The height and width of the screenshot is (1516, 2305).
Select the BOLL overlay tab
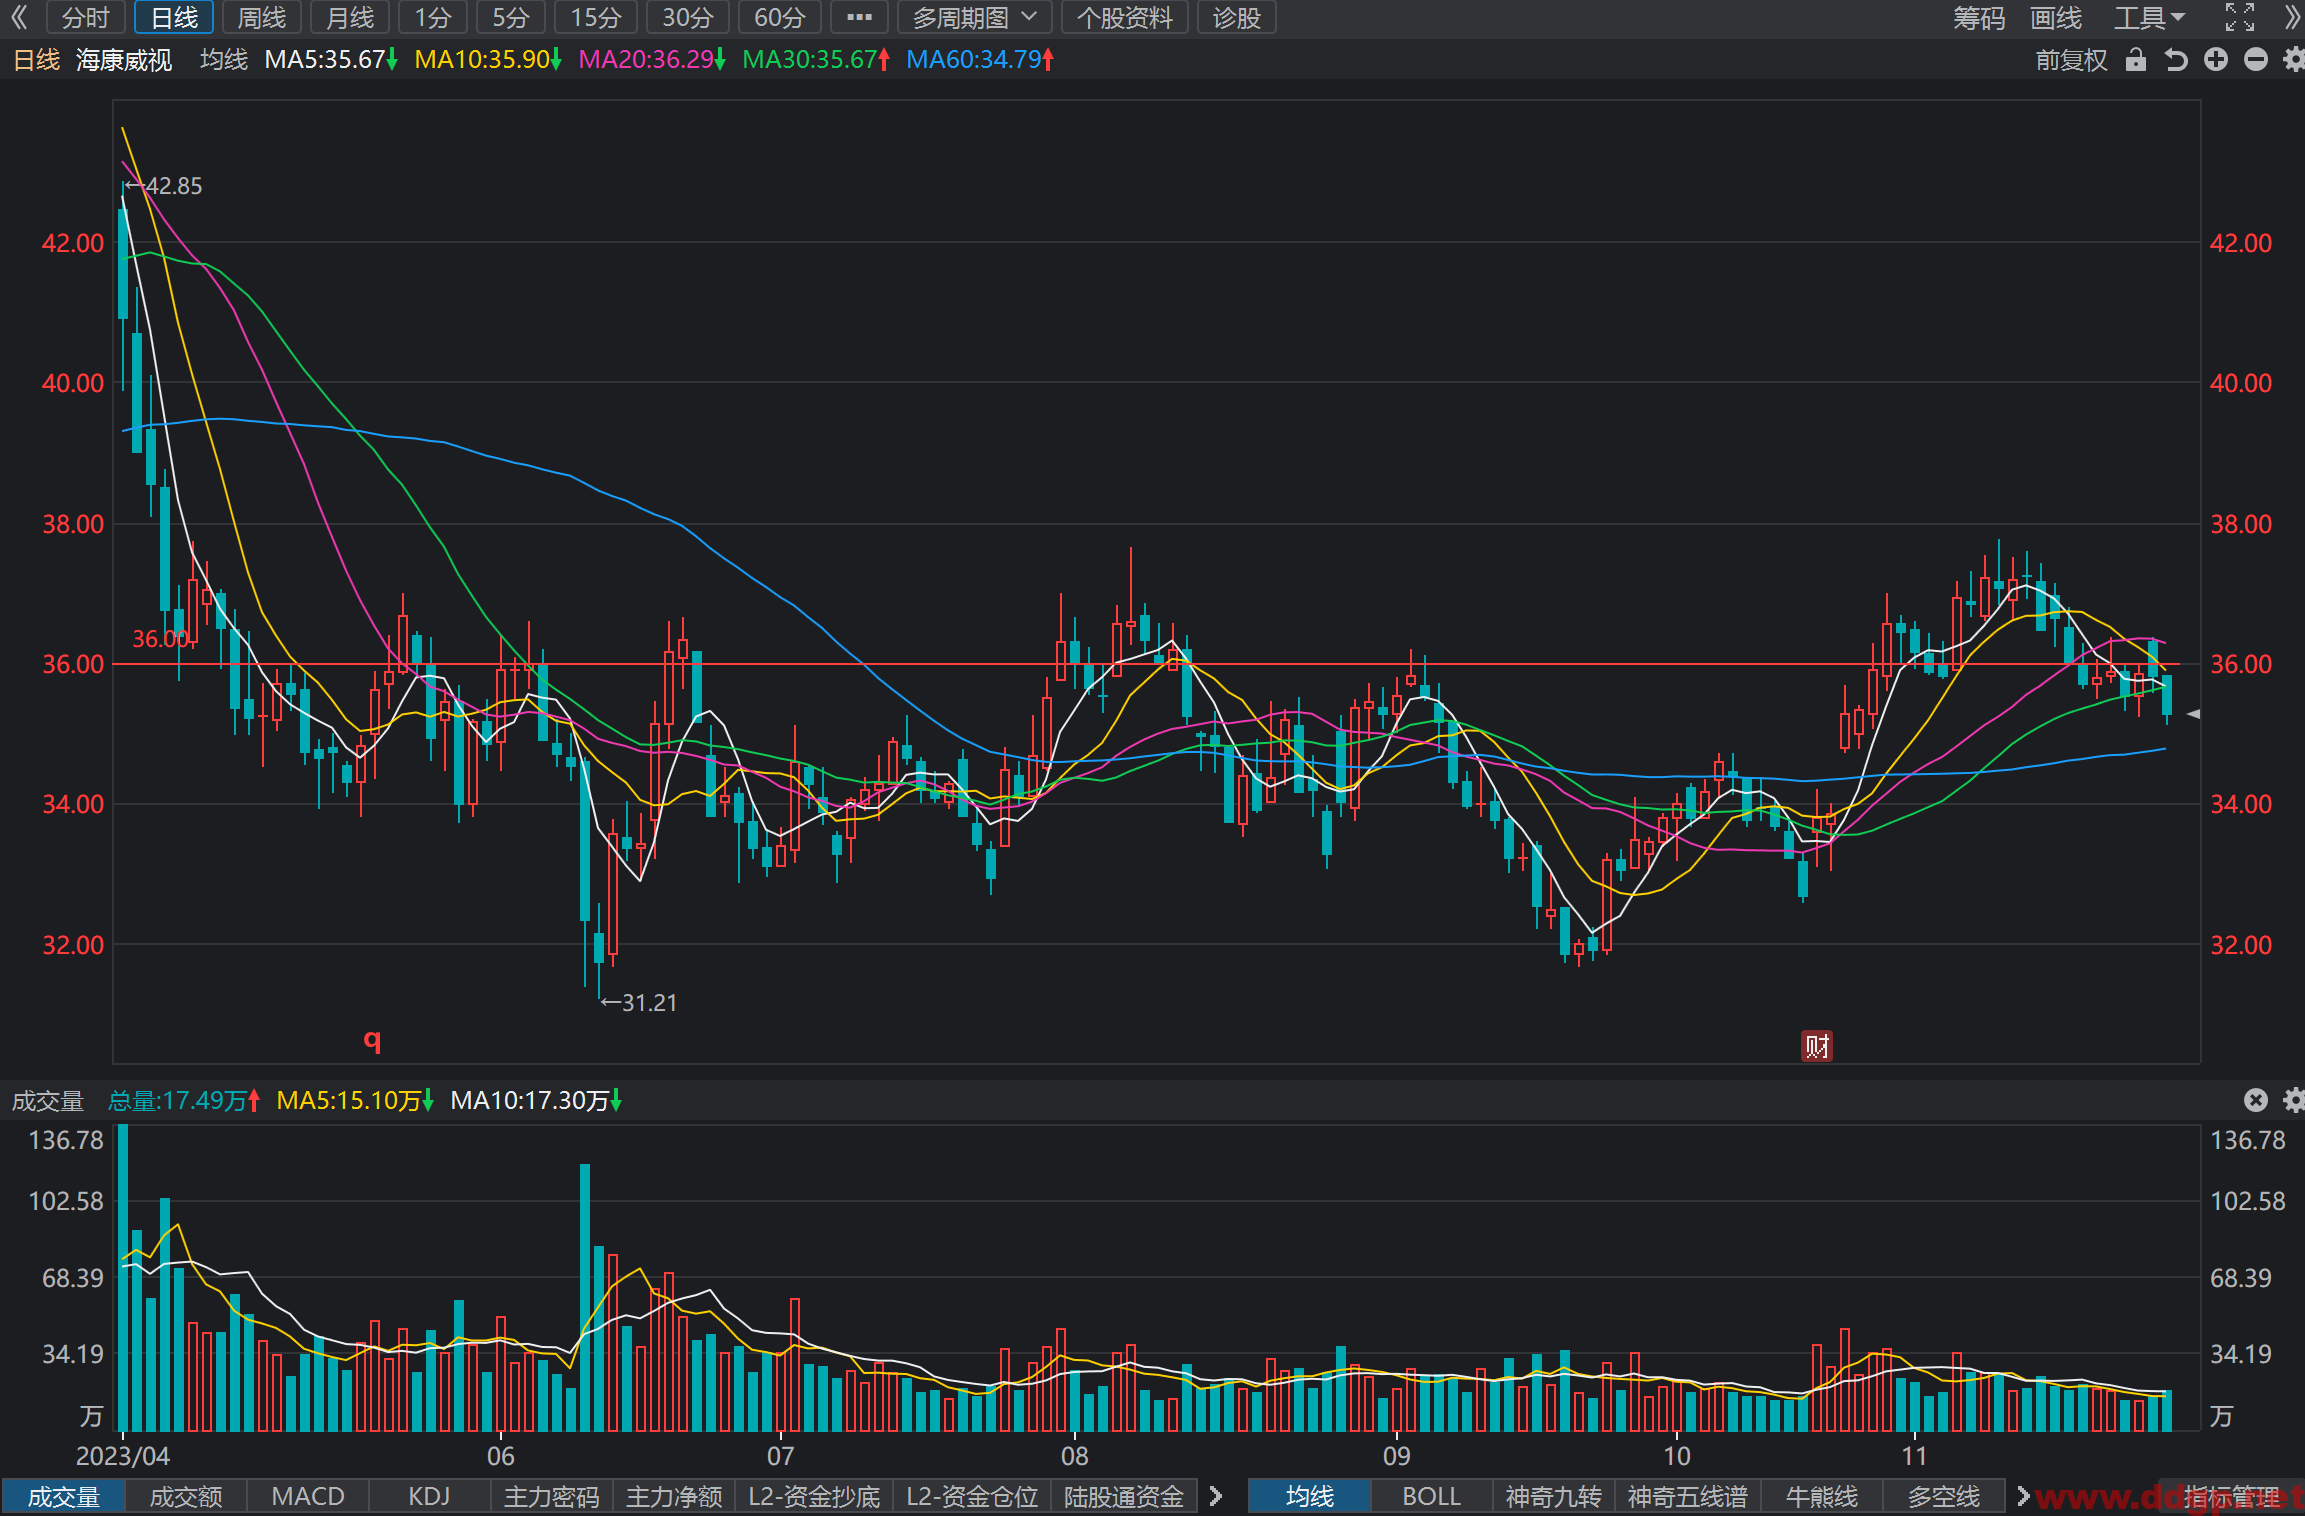pos(1431,1496)
